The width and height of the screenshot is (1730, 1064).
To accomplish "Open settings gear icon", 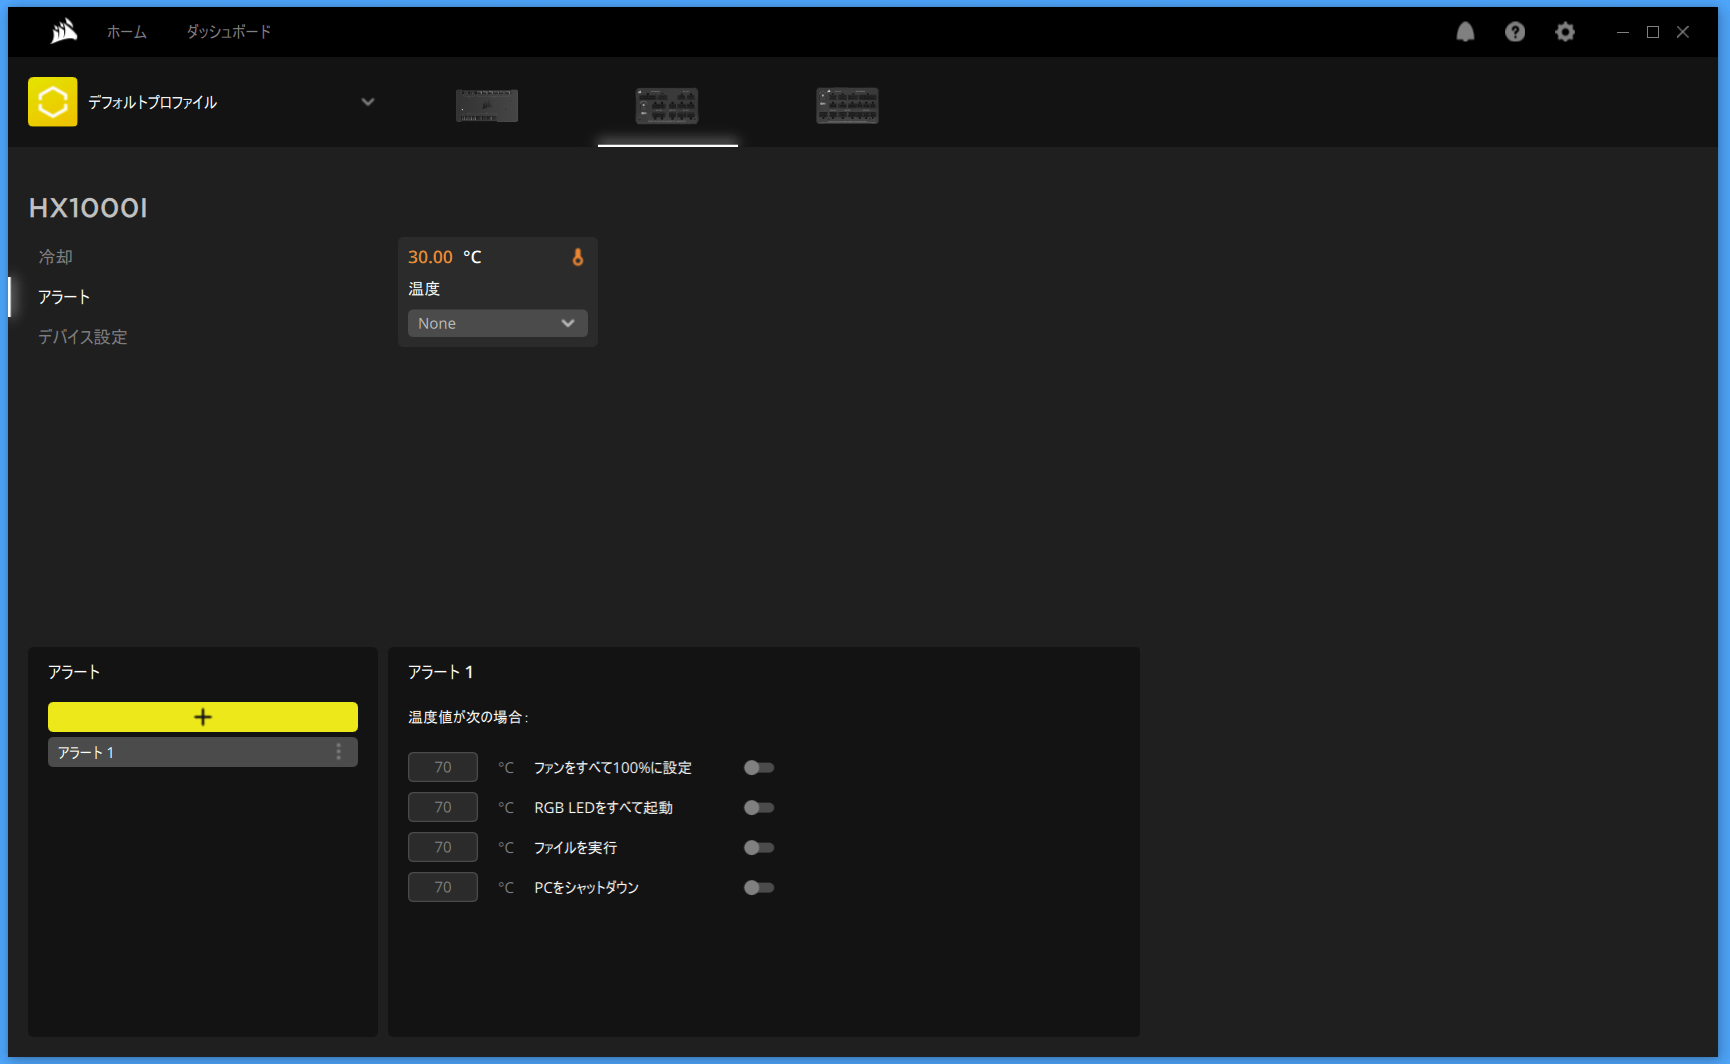I will coord(1565,32).
